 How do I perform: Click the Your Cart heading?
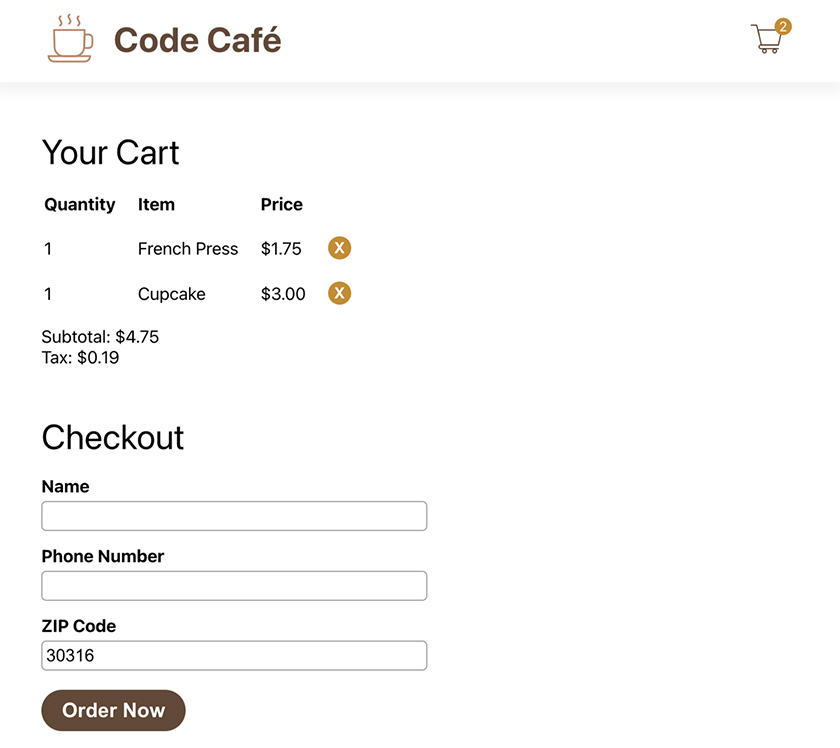(110, 153)
